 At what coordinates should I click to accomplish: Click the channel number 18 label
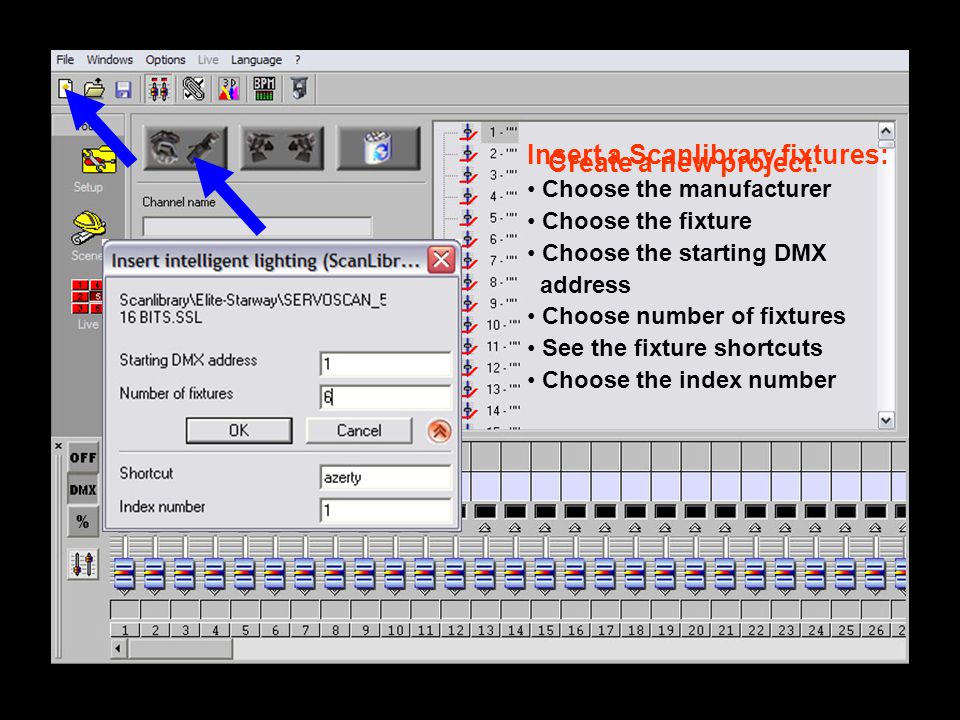pos(636,630)
